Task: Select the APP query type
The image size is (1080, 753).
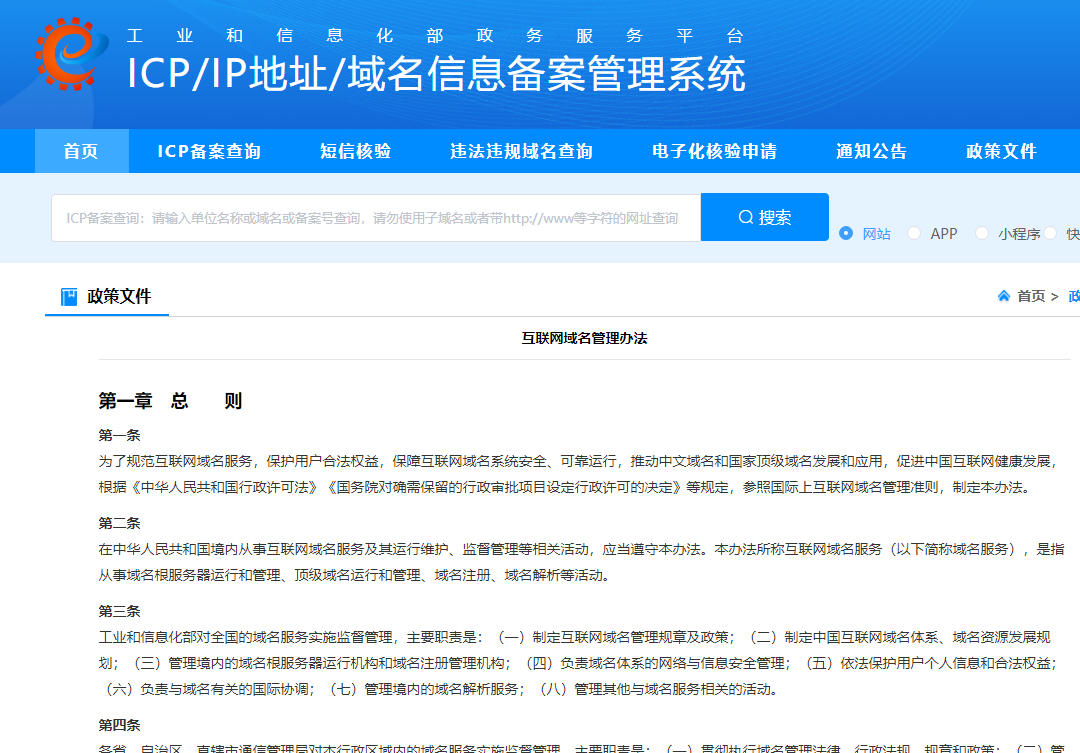Action: pos(914,232)
